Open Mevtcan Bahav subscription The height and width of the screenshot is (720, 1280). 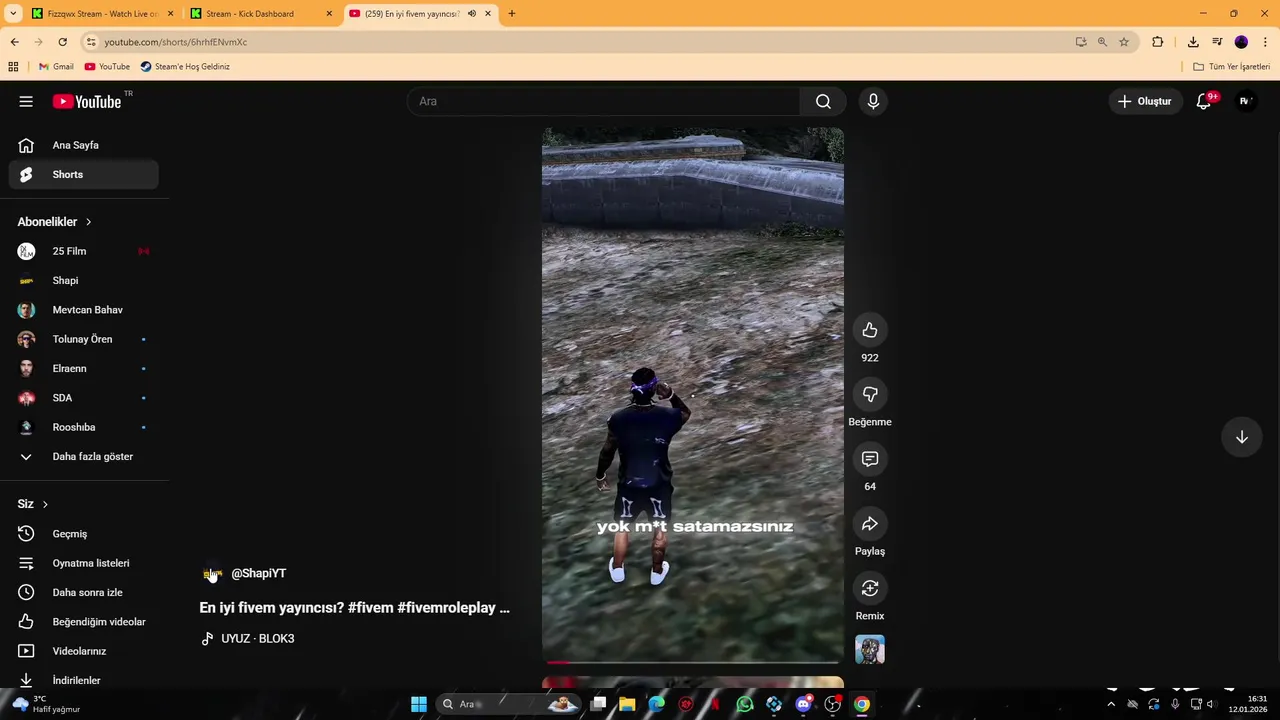coord(84,310)
